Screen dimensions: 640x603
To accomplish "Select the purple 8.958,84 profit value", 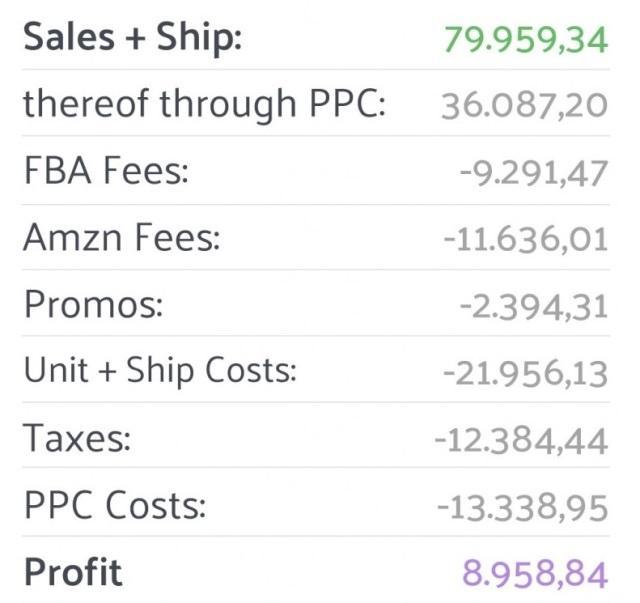I will [535, 574].
